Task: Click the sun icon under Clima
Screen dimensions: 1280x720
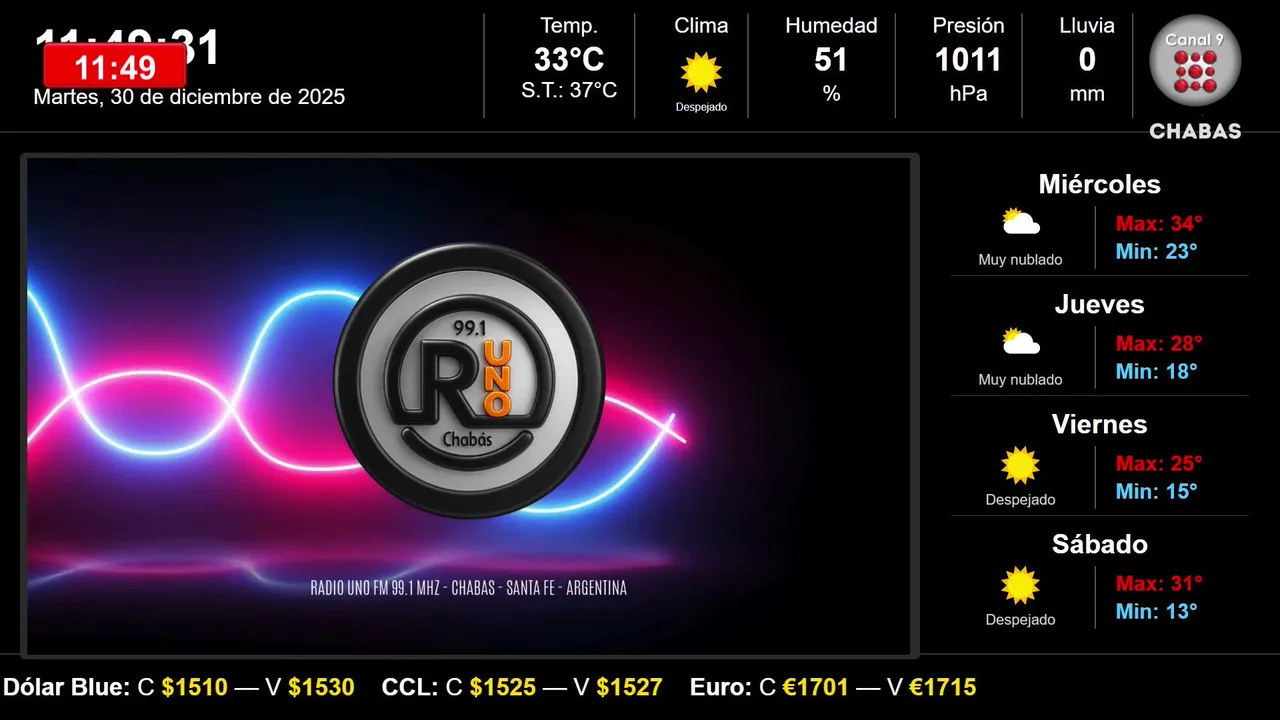Action: pyautogui.click(x=701, y=72)
